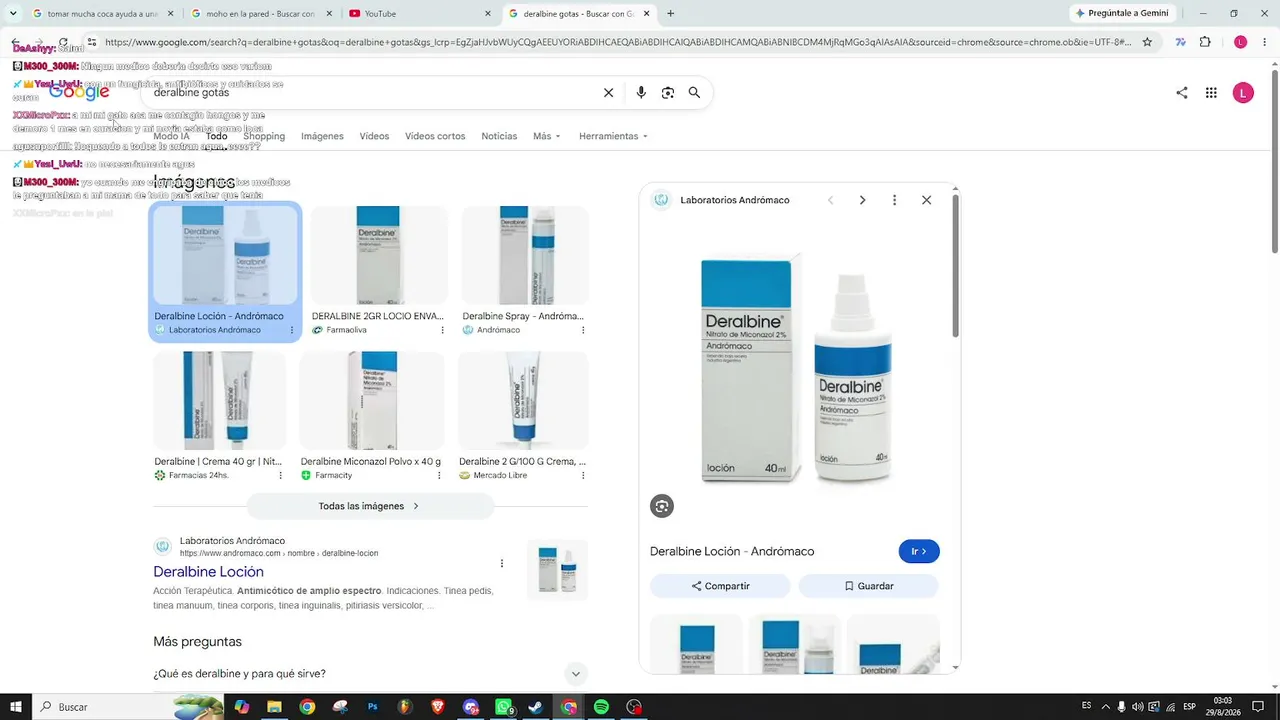Image resolution: width=1280 pixels, height=720 pixels.
Task: Submit the search with the magnifier icon
Action: [694, 93]
